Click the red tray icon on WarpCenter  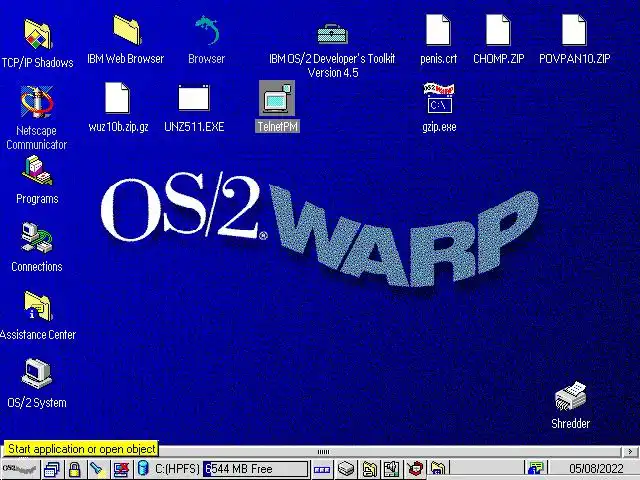[416, 469]
